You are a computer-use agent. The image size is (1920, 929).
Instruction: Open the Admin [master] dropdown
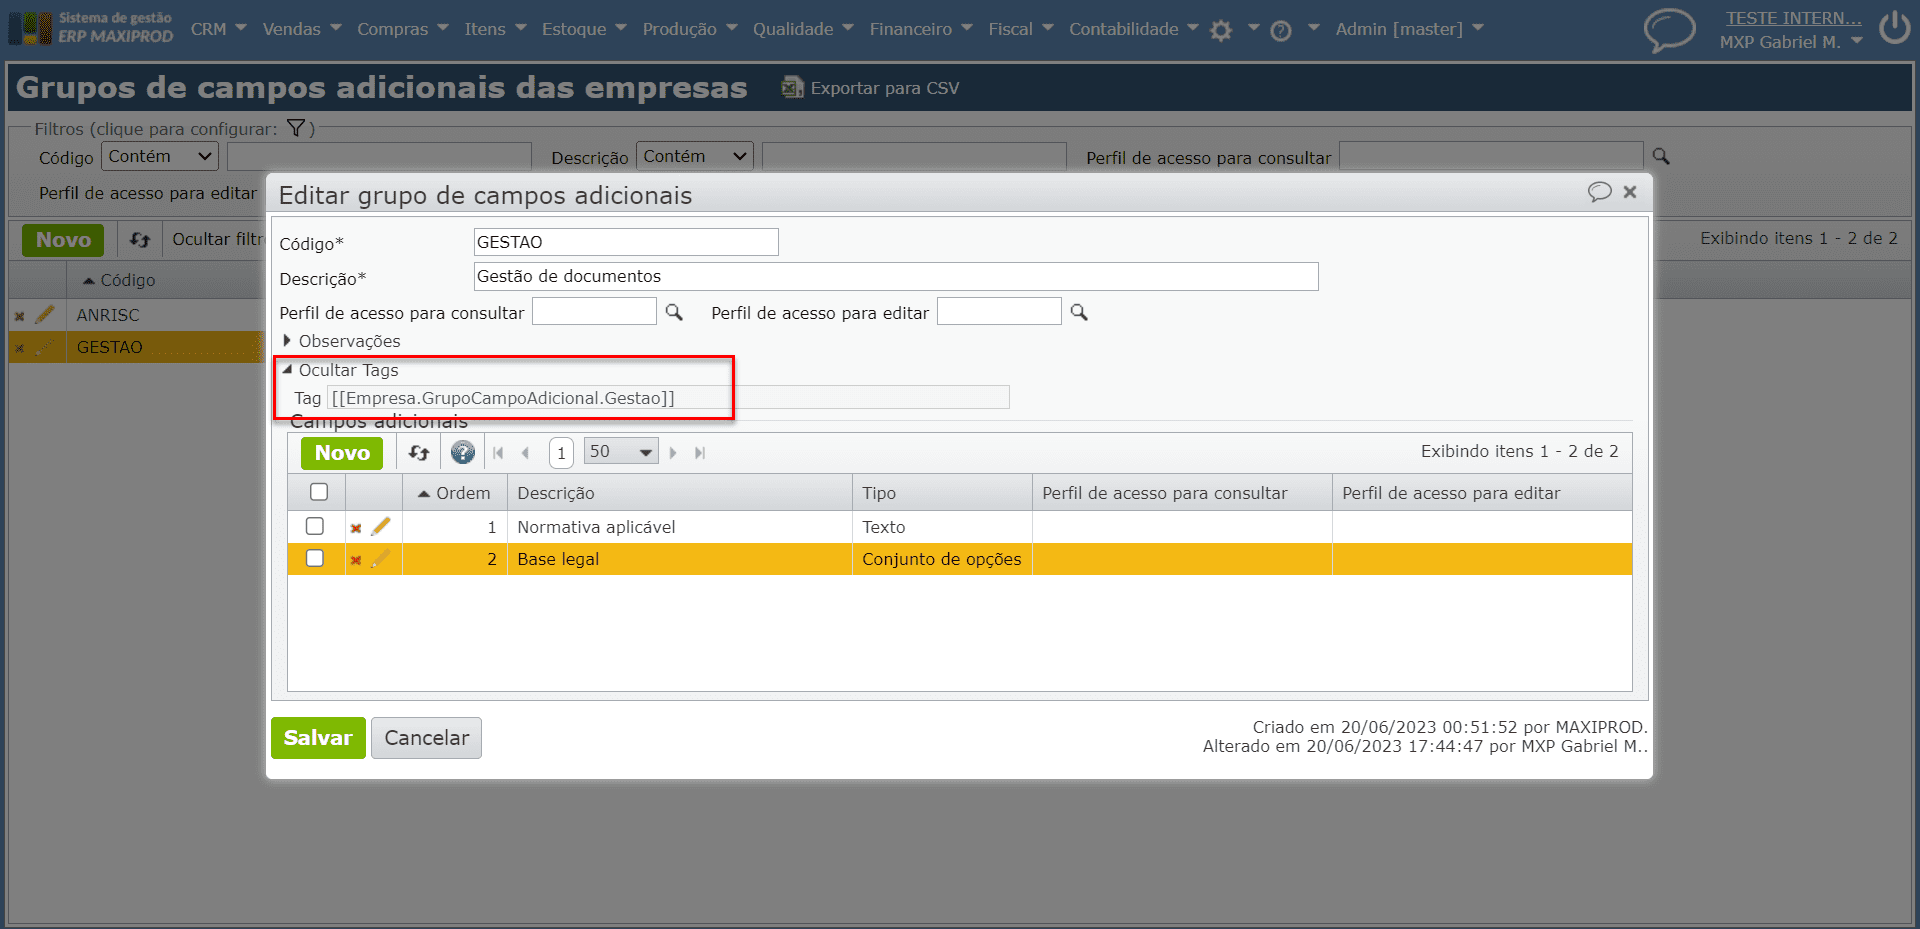coord(1409,29)
